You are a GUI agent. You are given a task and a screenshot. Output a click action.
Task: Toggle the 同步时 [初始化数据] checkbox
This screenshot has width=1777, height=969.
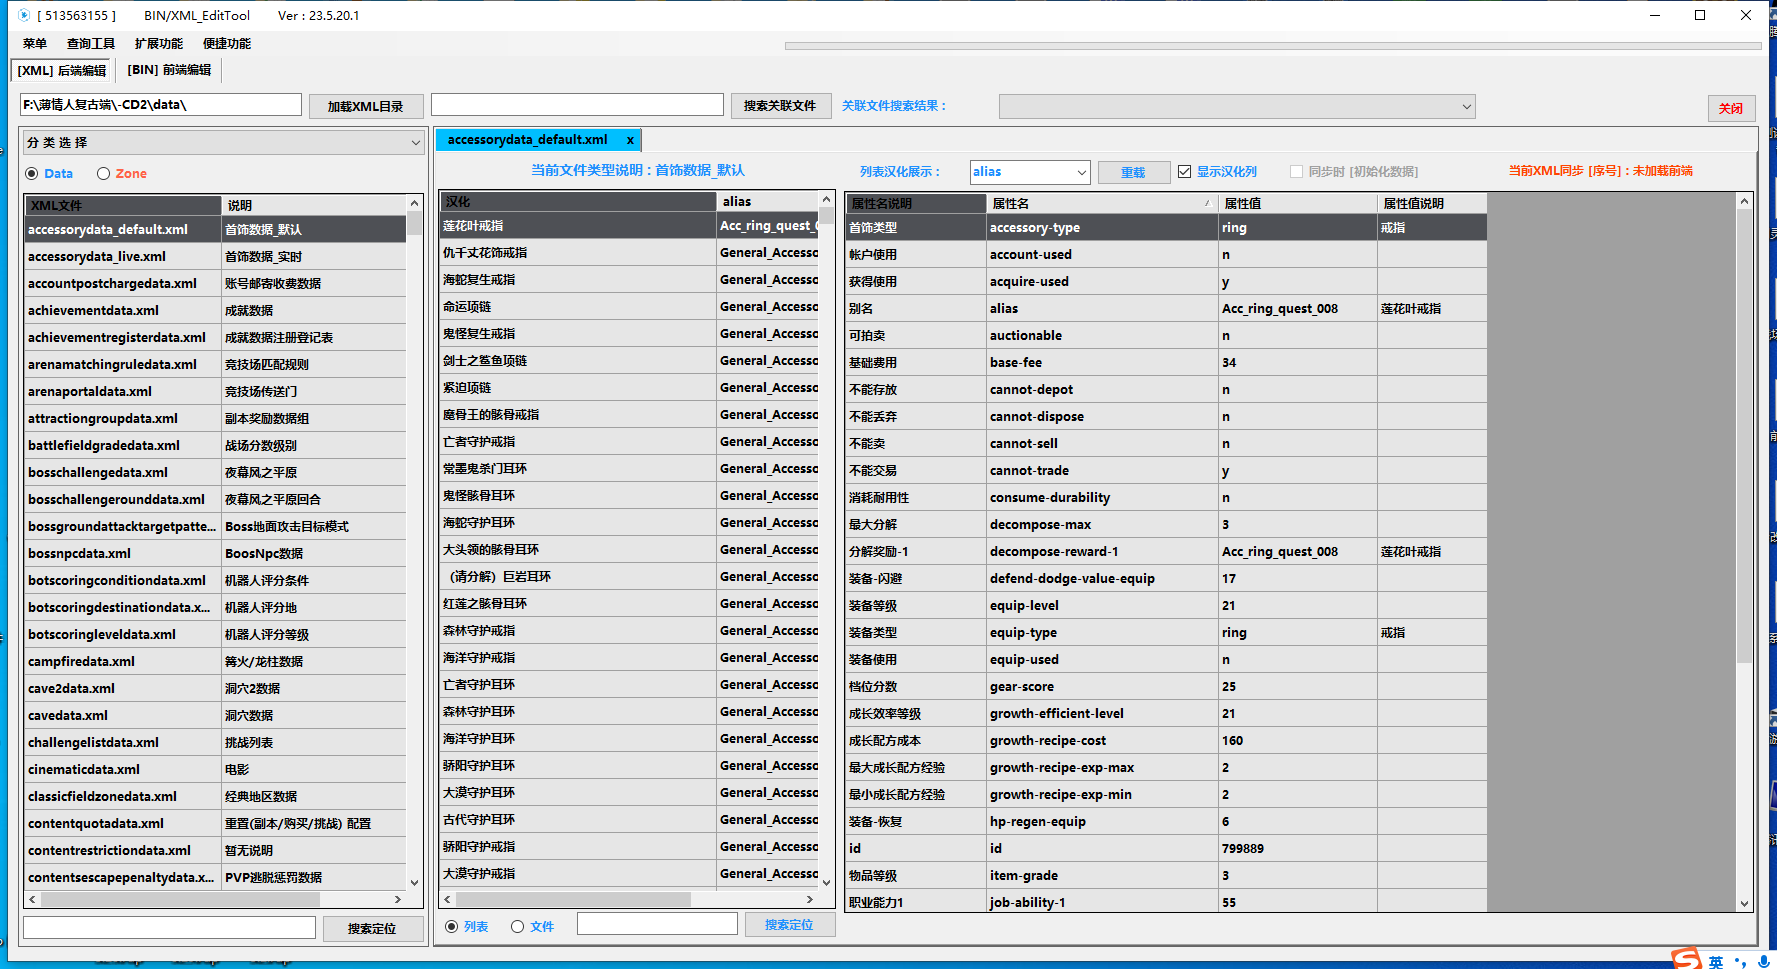(x=1297, y=172)
